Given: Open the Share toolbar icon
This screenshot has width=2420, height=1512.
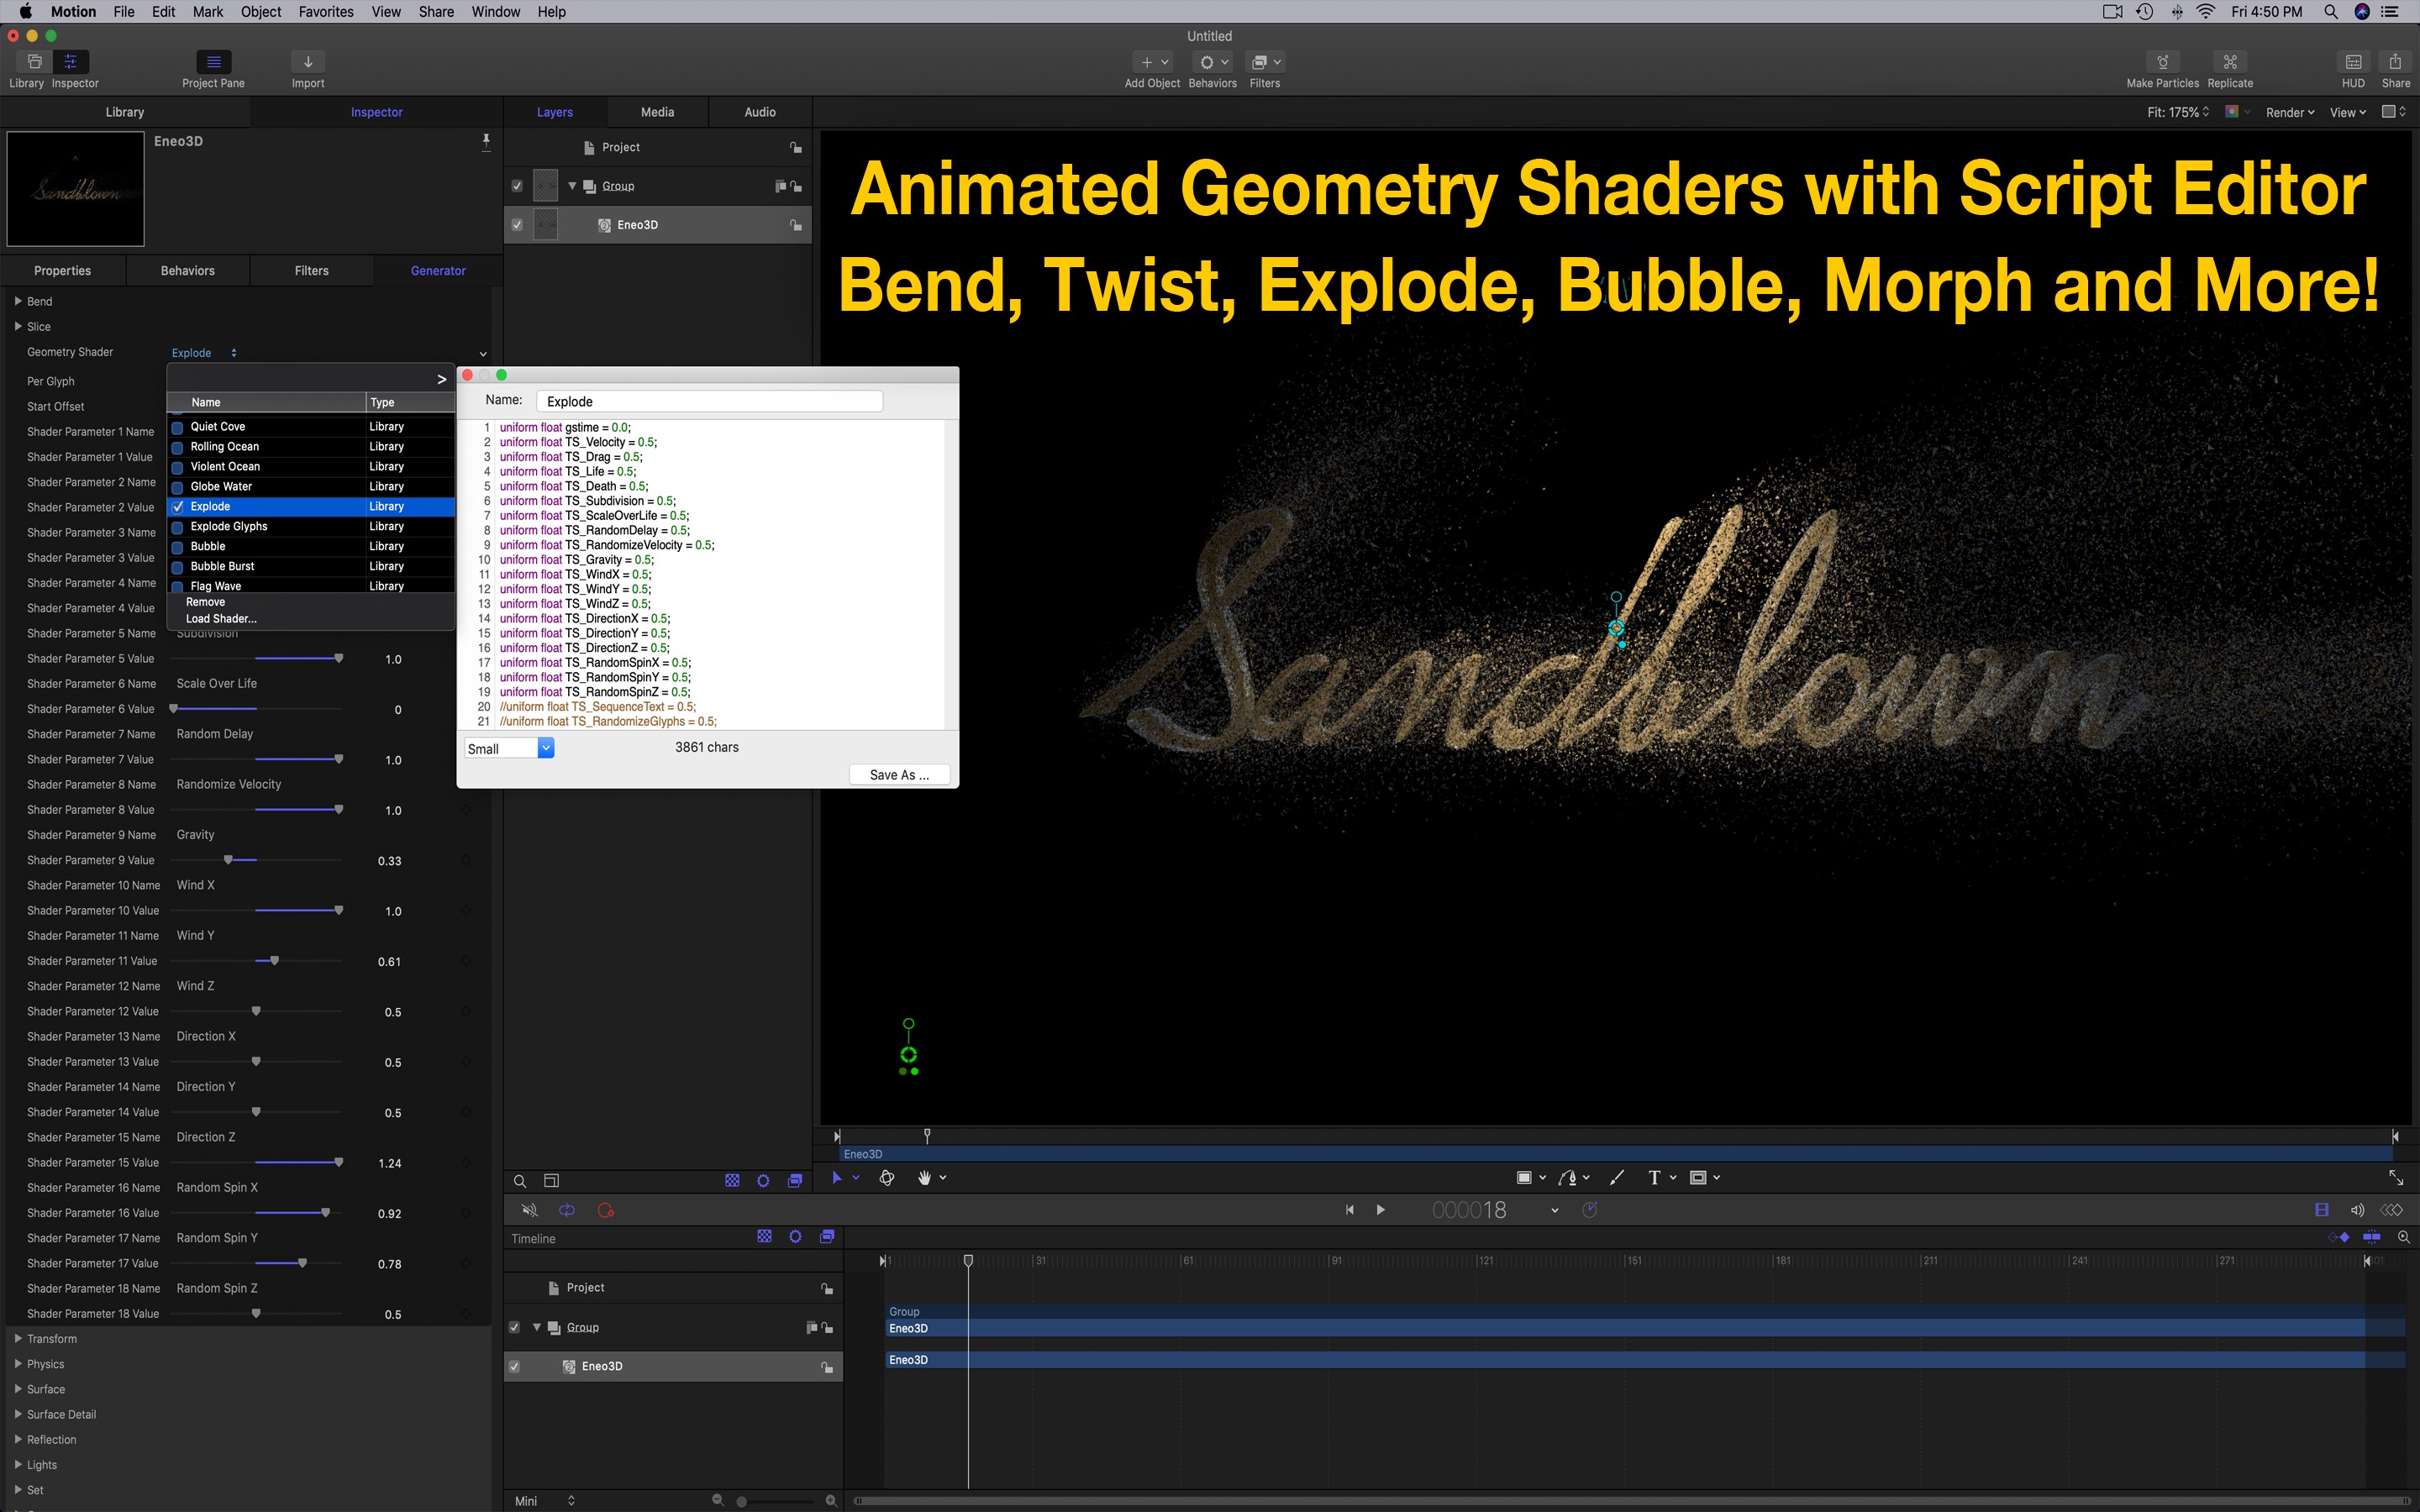Looking at the screenshot, I should click(2395, 62).
